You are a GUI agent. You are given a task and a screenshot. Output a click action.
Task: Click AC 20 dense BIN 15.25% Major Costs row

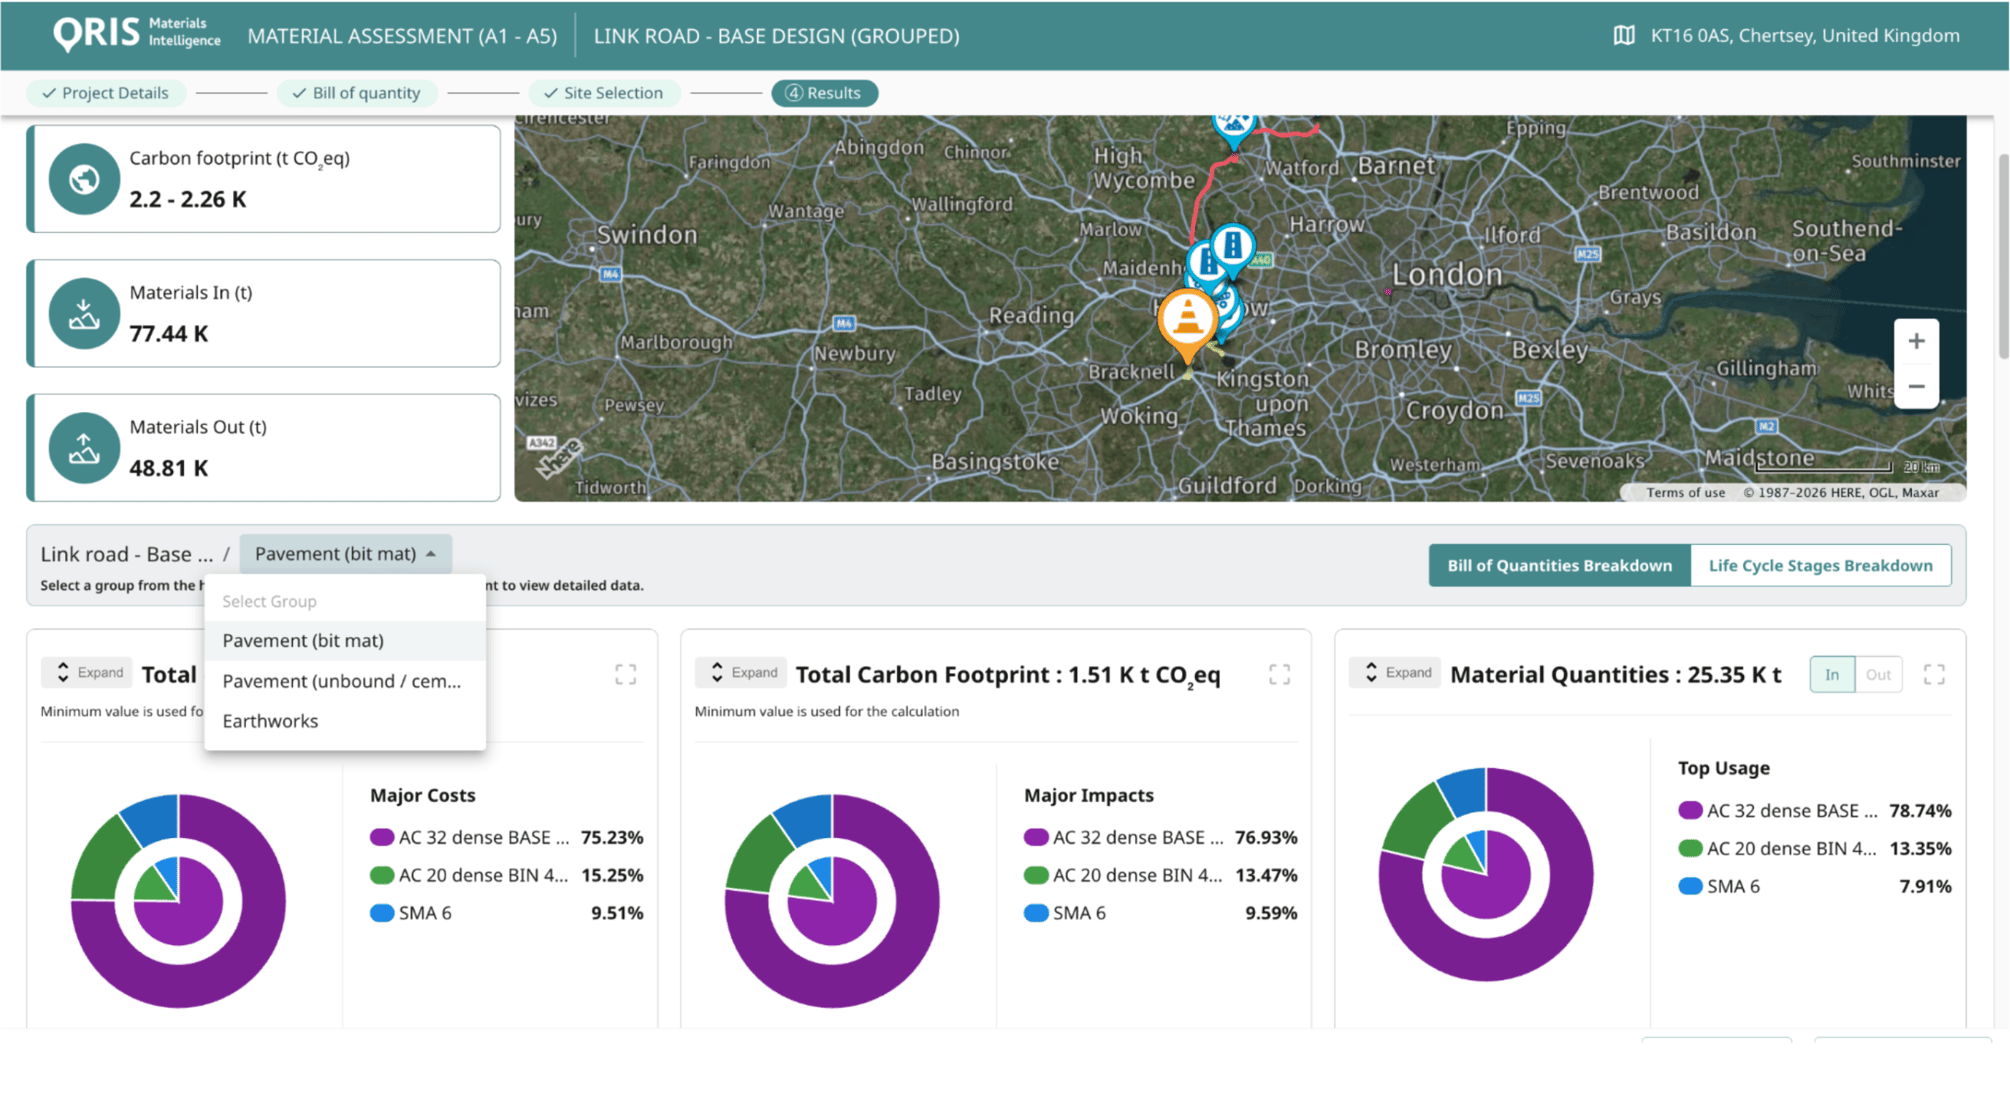[506, 875]
